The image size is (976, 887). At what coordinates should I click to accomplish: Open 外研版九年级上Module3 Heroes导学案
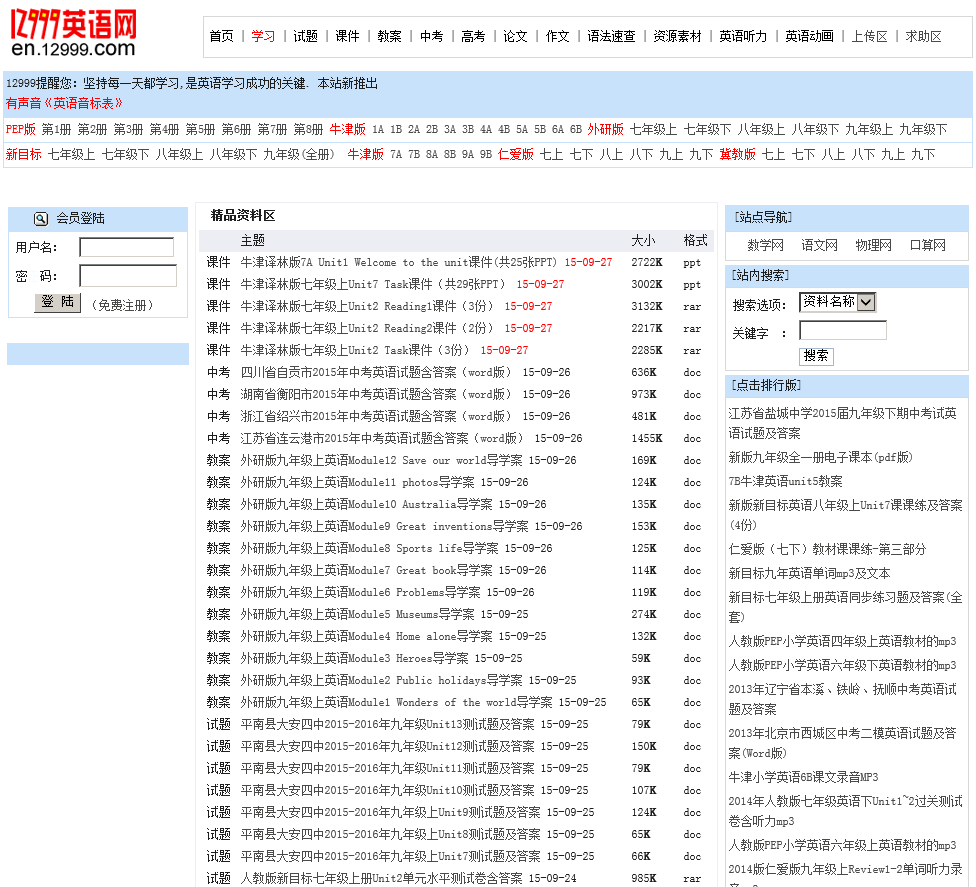354,659
